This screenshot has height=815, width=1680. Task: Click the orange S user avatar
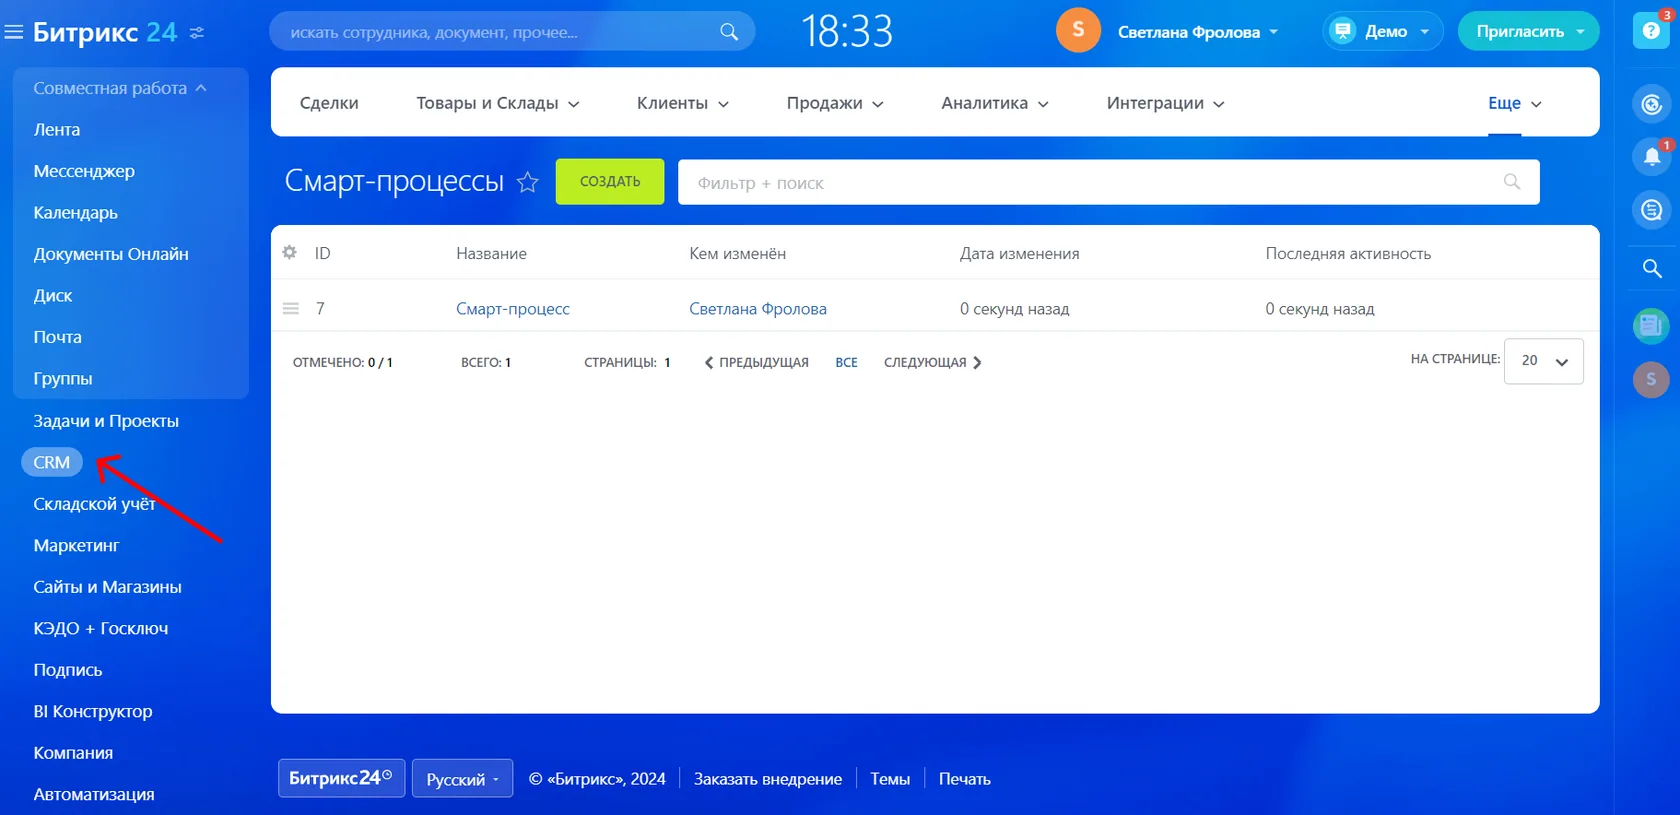(x=1078, y=30)
